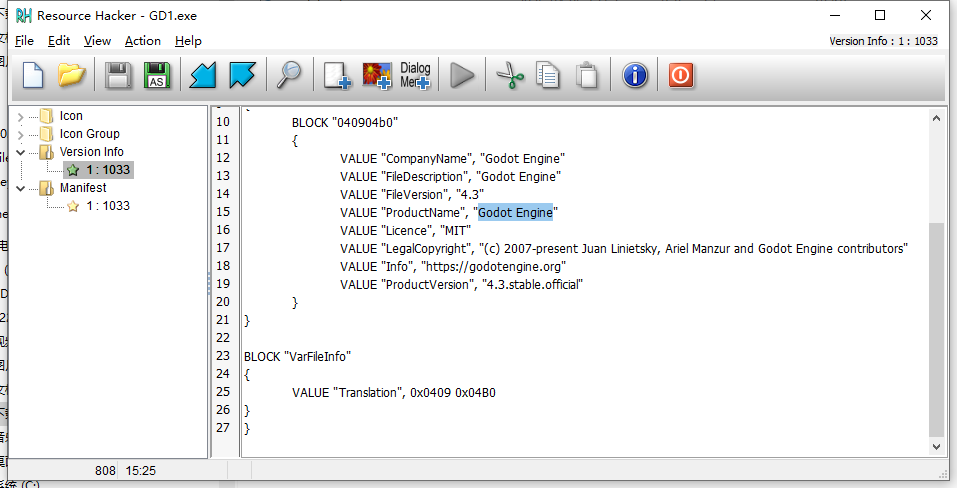
Task: Open the File menu
Action: tap(24, 41)
